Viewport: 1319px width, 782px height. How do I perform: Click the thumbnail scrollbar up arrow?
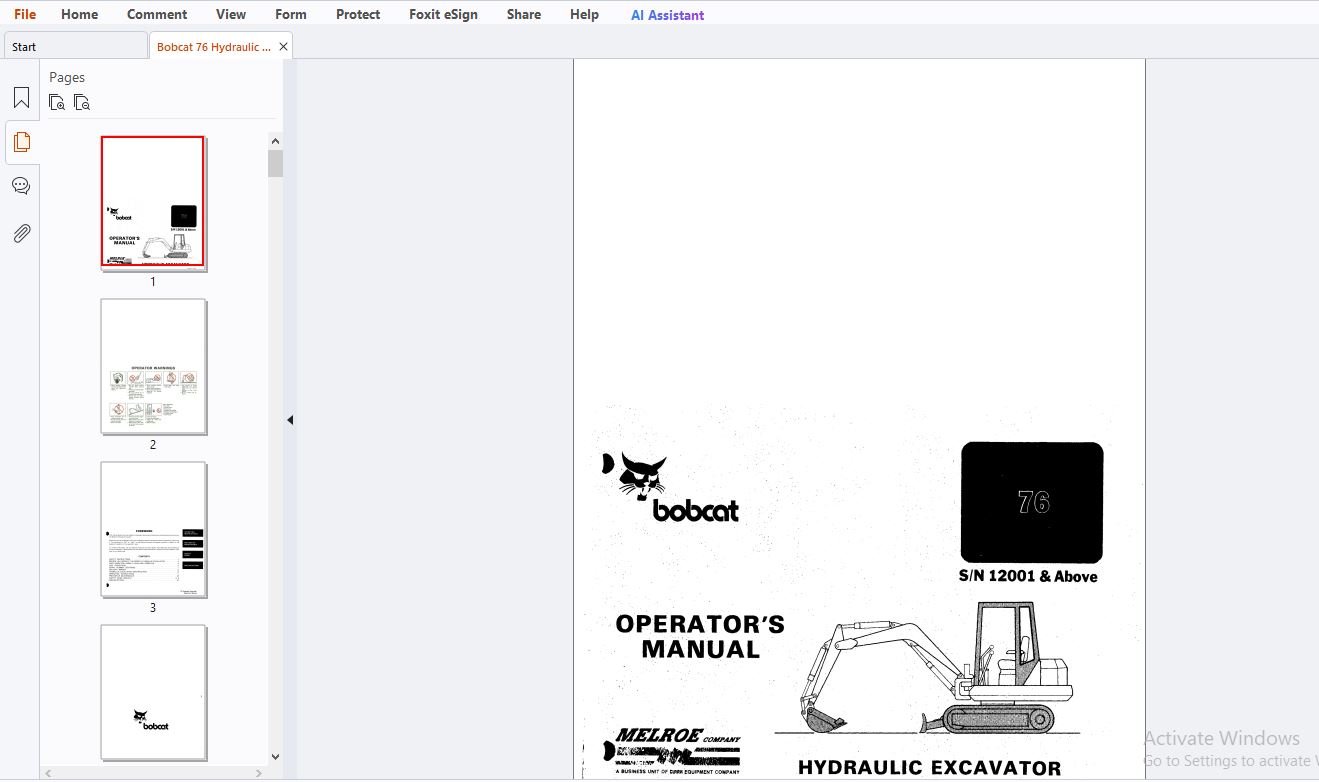point(275,140)
